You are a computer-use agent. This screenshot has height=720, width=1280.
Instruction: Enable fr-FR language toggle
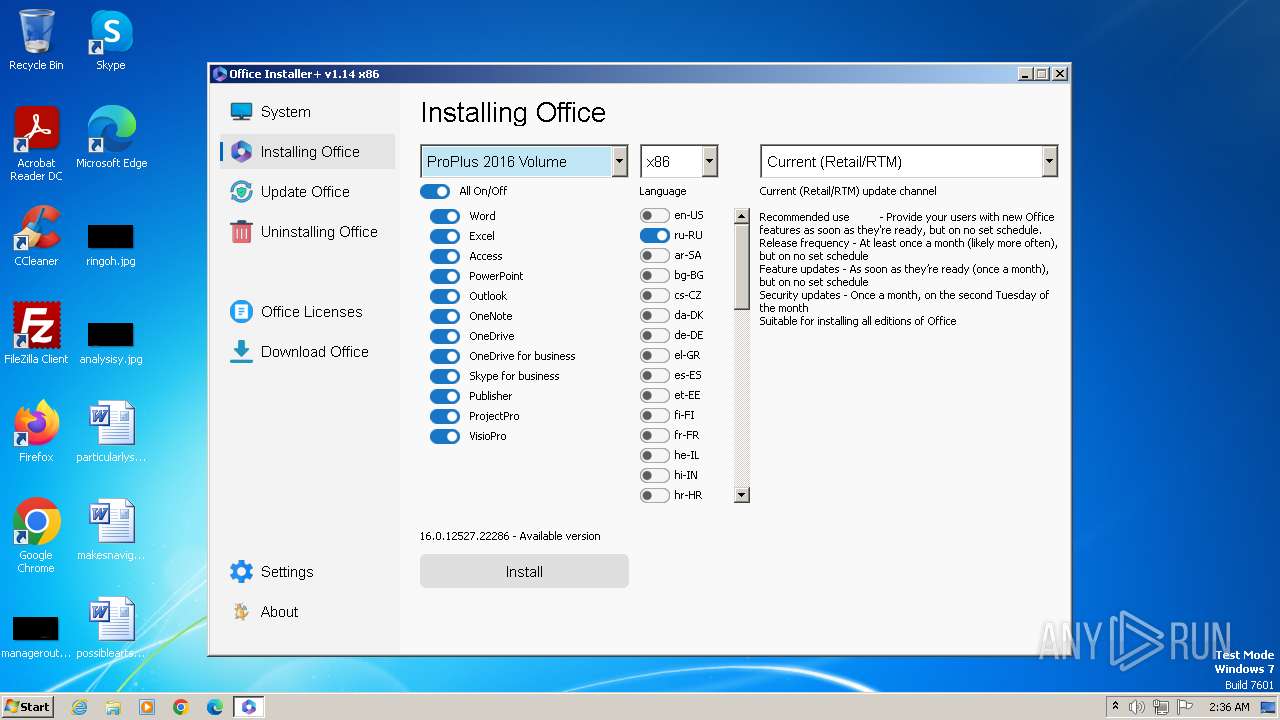point(655,435)
